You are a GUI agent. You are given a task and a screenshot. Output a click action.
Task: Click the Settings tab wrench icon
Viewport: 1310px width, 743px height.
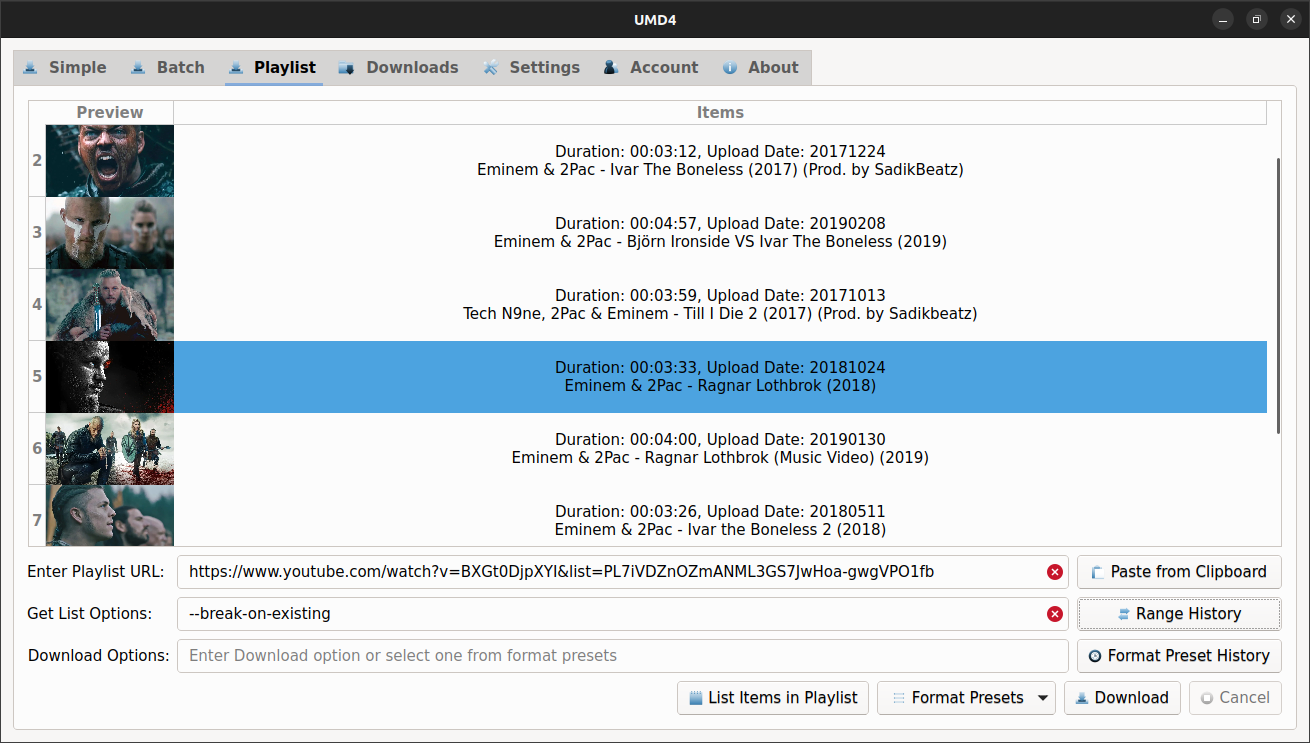coord(491,67)
